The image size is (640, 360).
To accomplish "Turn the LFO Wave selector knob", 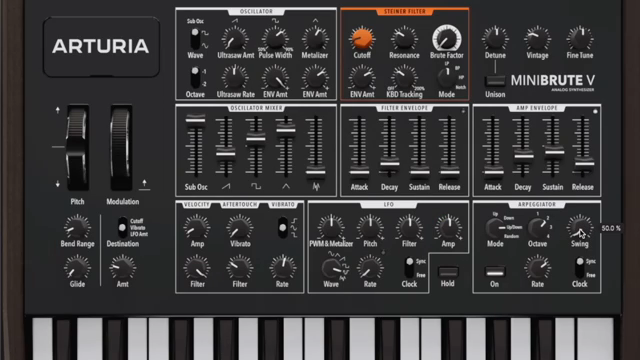I will (331, 269).
